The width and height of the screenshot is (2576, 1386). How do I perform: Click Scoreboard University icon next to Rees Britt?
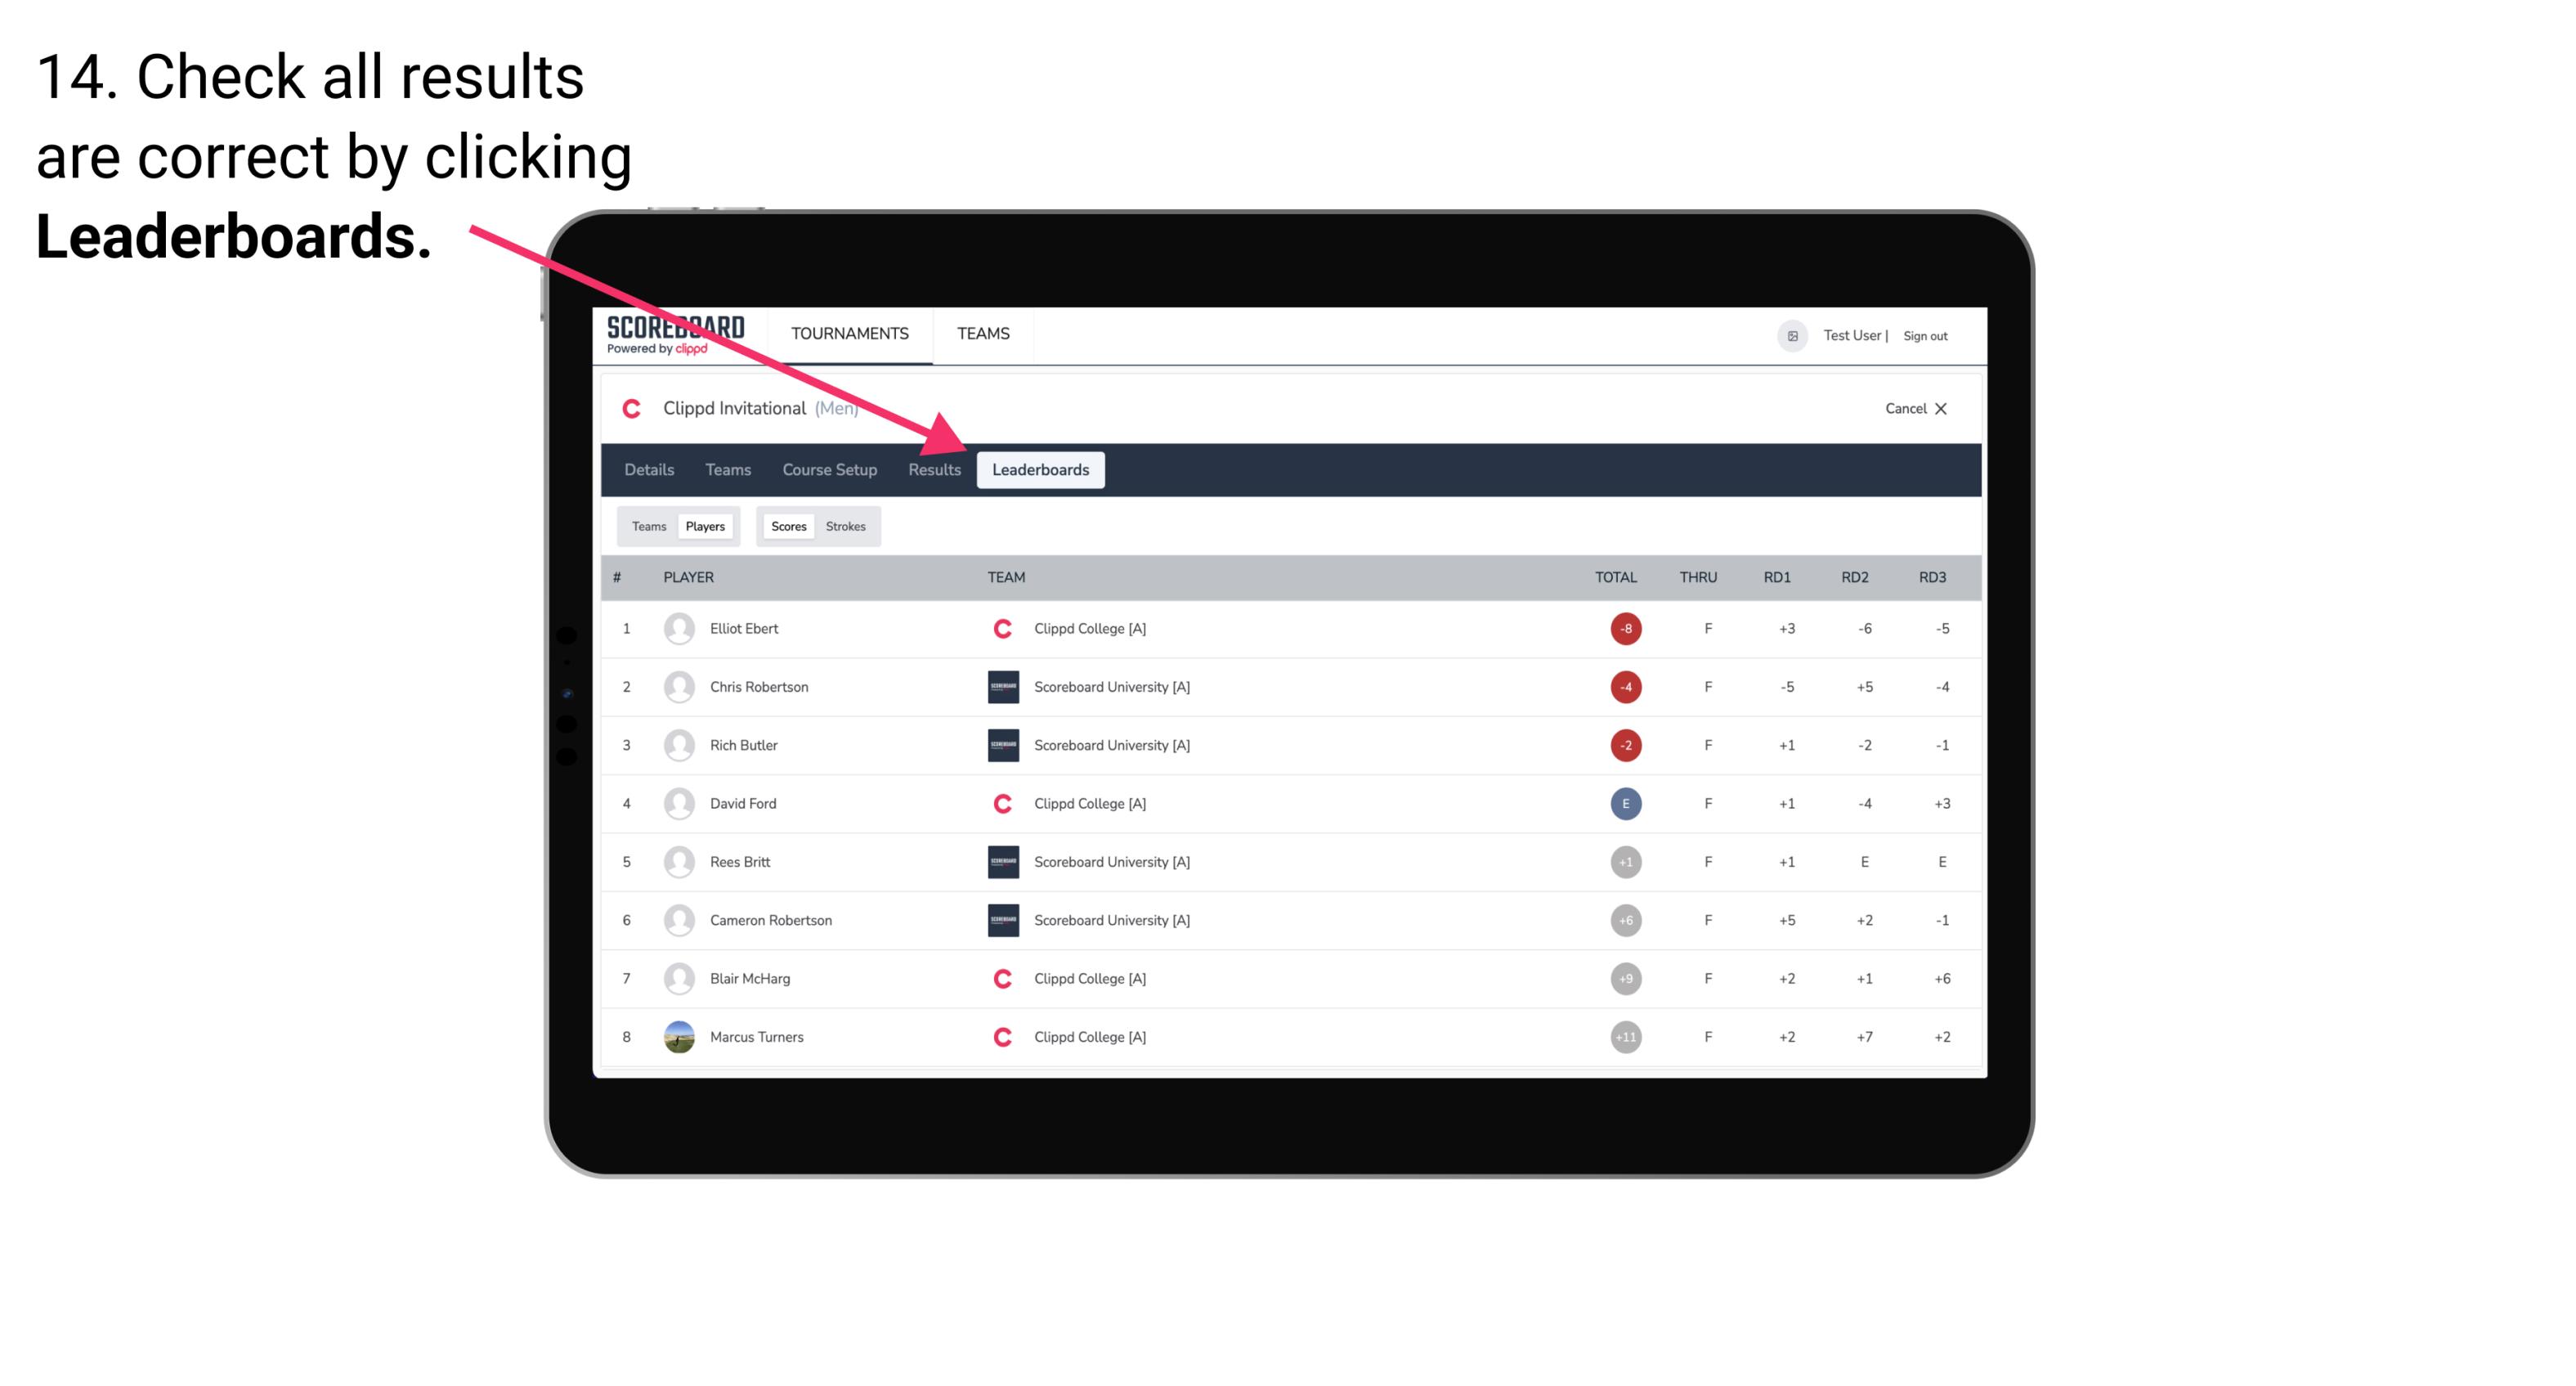[x=998, y=862]
